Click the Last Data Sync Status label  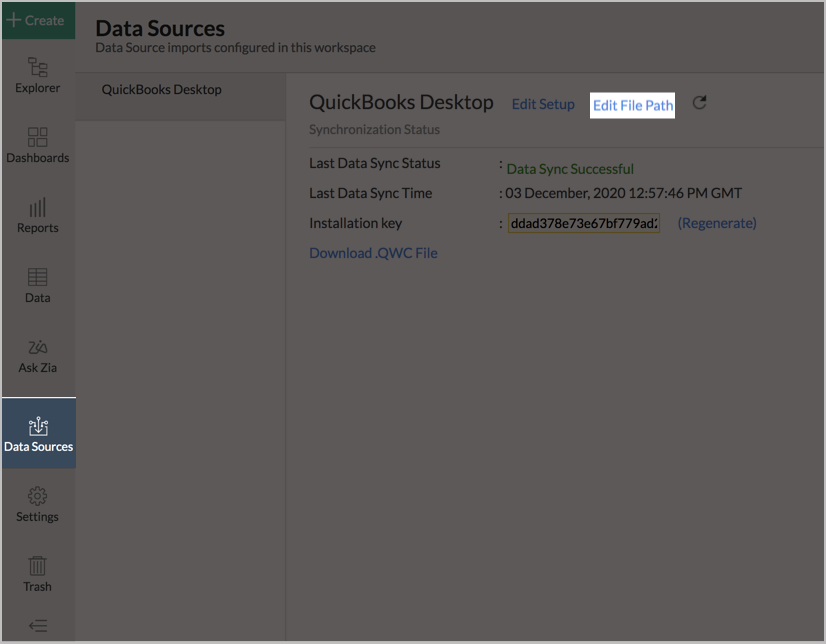click(375, 163)
